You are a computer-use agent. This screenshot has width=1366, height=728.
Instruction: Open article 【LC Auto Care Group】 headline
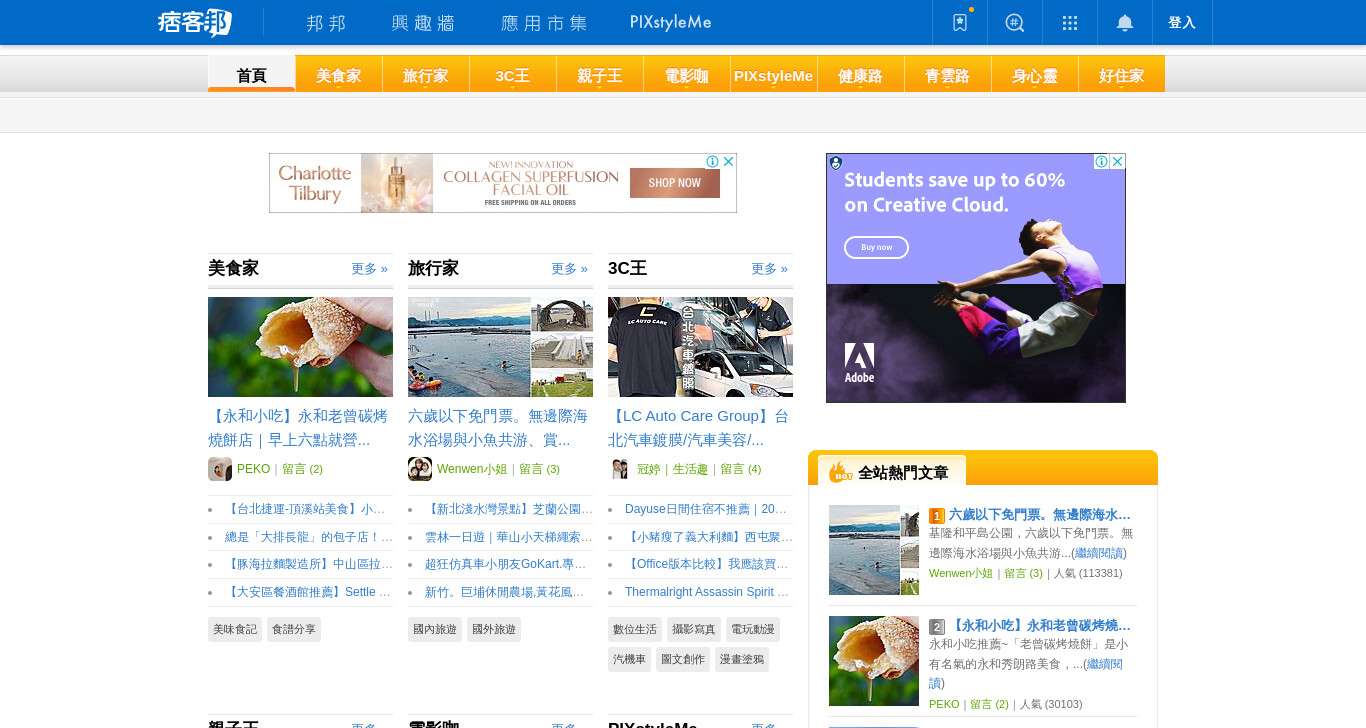(698, 428)
